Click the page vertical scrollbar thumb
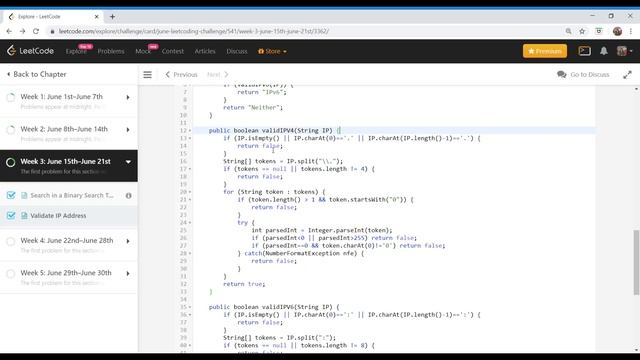The image size is (640, 360). (x=636, y=262)
